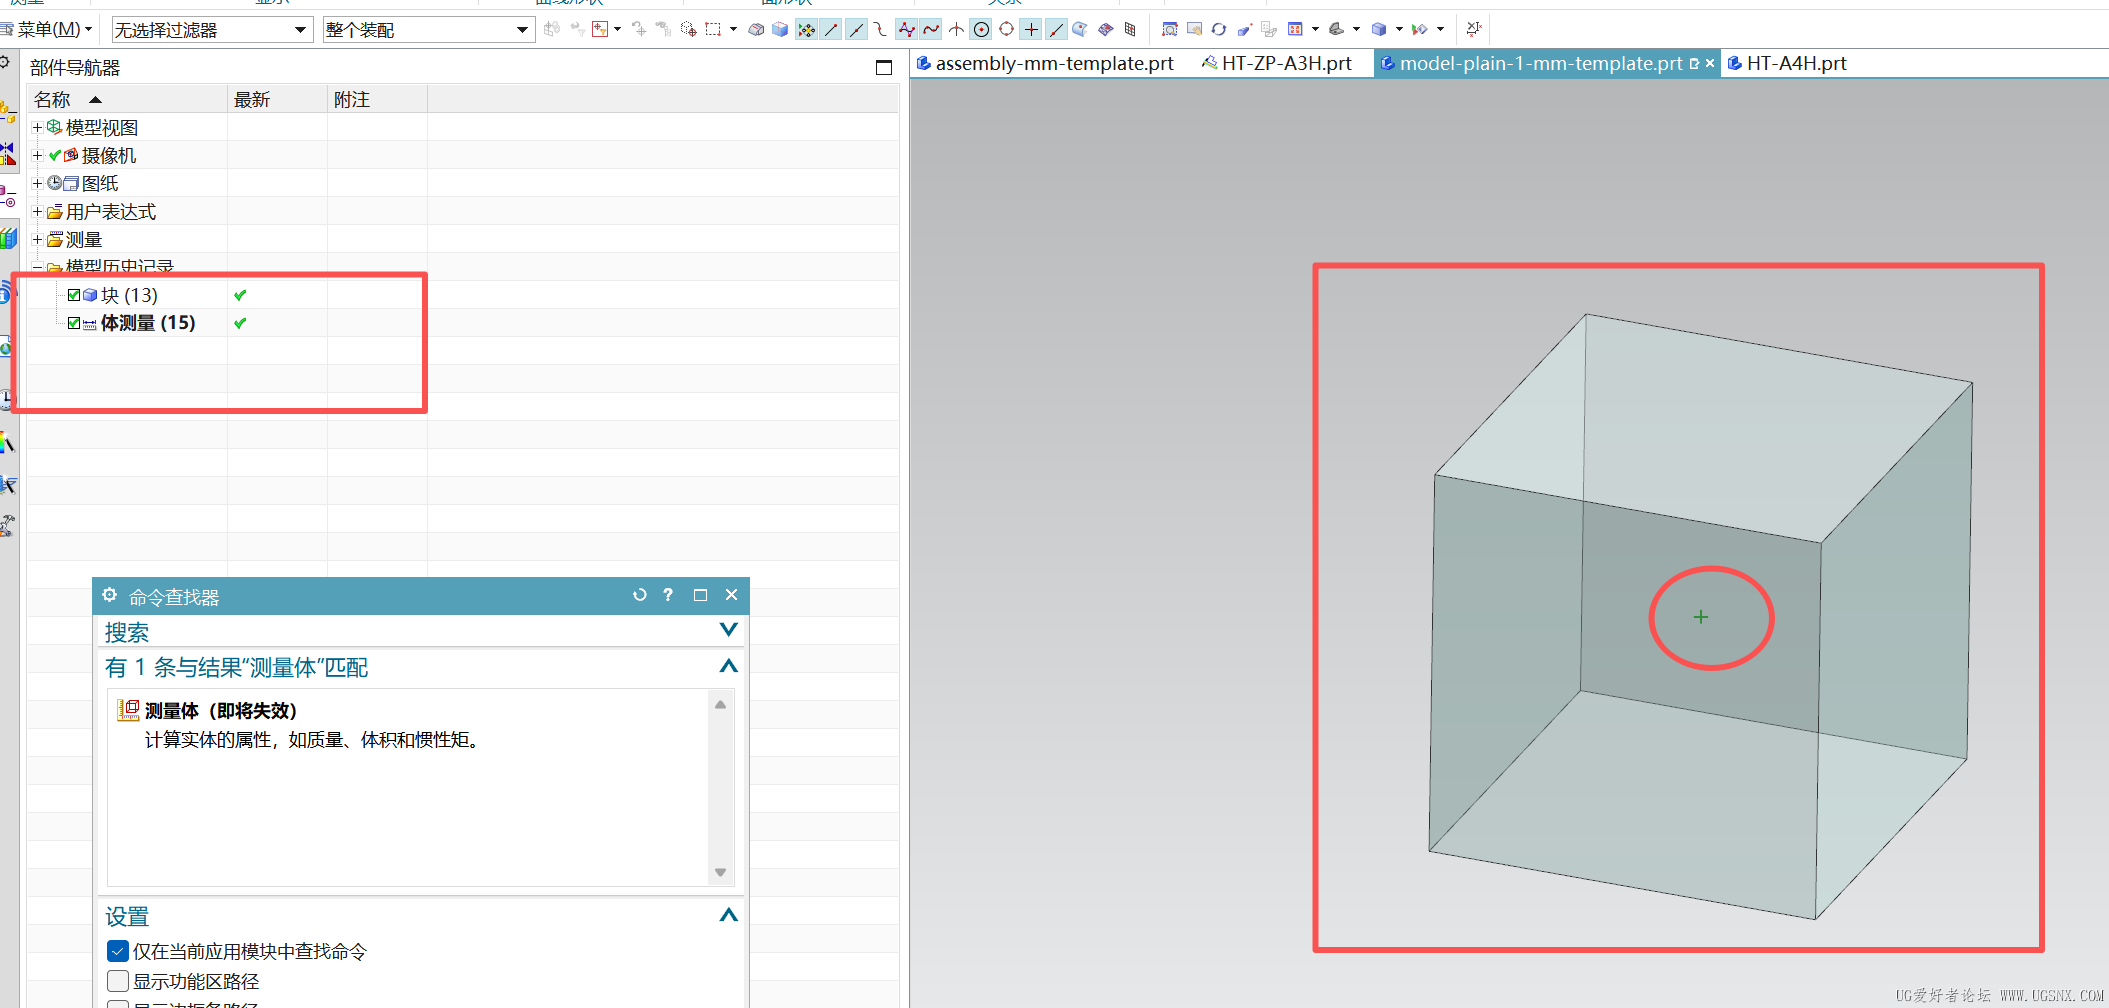Click the rectangle selection tool icon

click(713, 30)
